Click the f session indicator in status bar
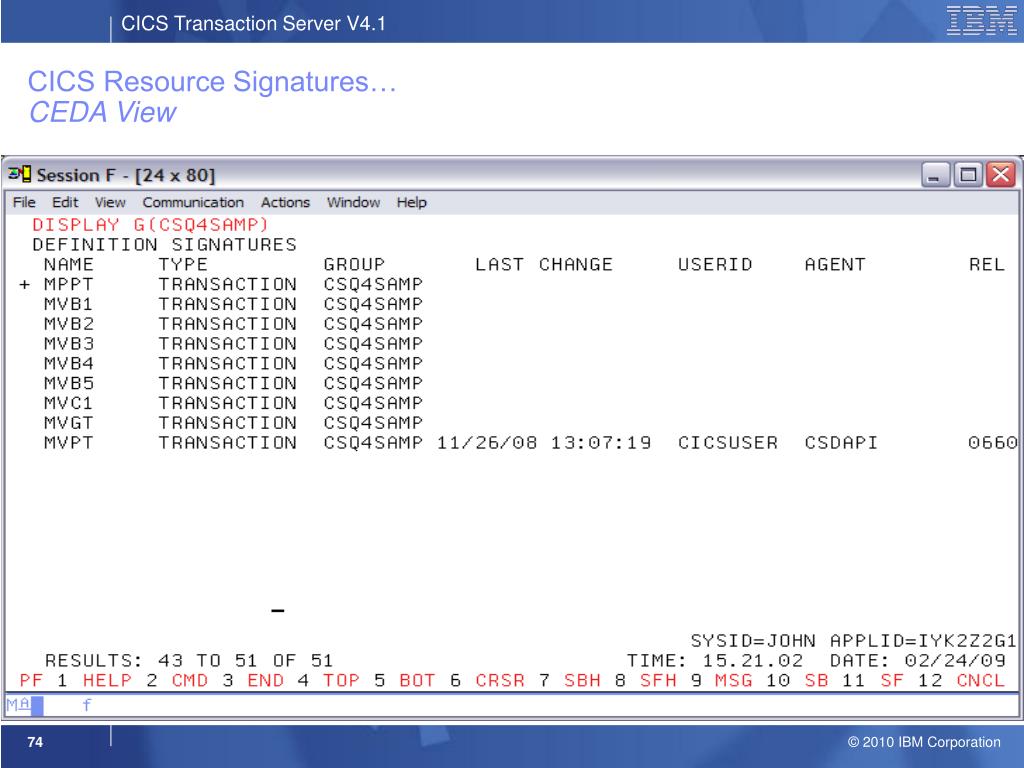The height and width of the screenshot is (768, 1024). (x=87, y=705)
